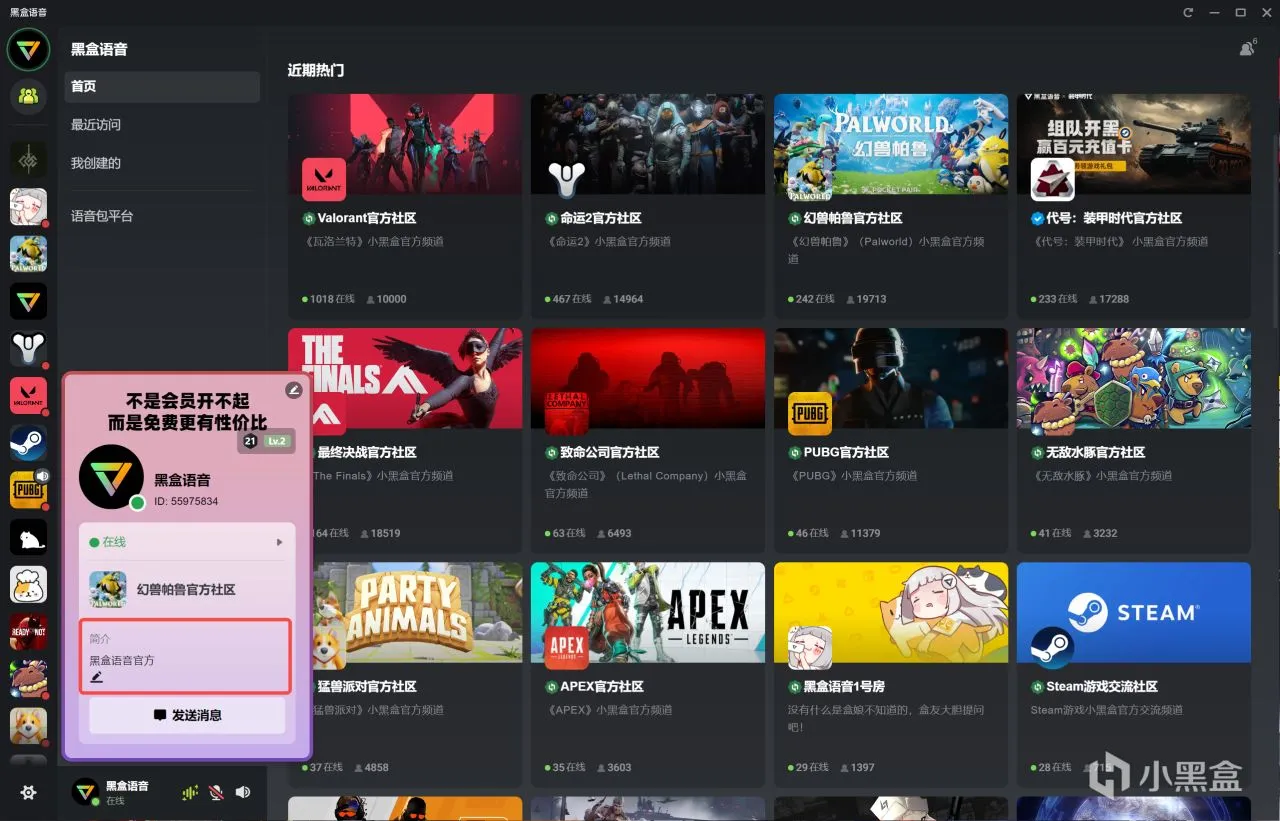Expand the 在线 status selector
This screenshot has height=821, width=1280.
click(x=187, y=542)
